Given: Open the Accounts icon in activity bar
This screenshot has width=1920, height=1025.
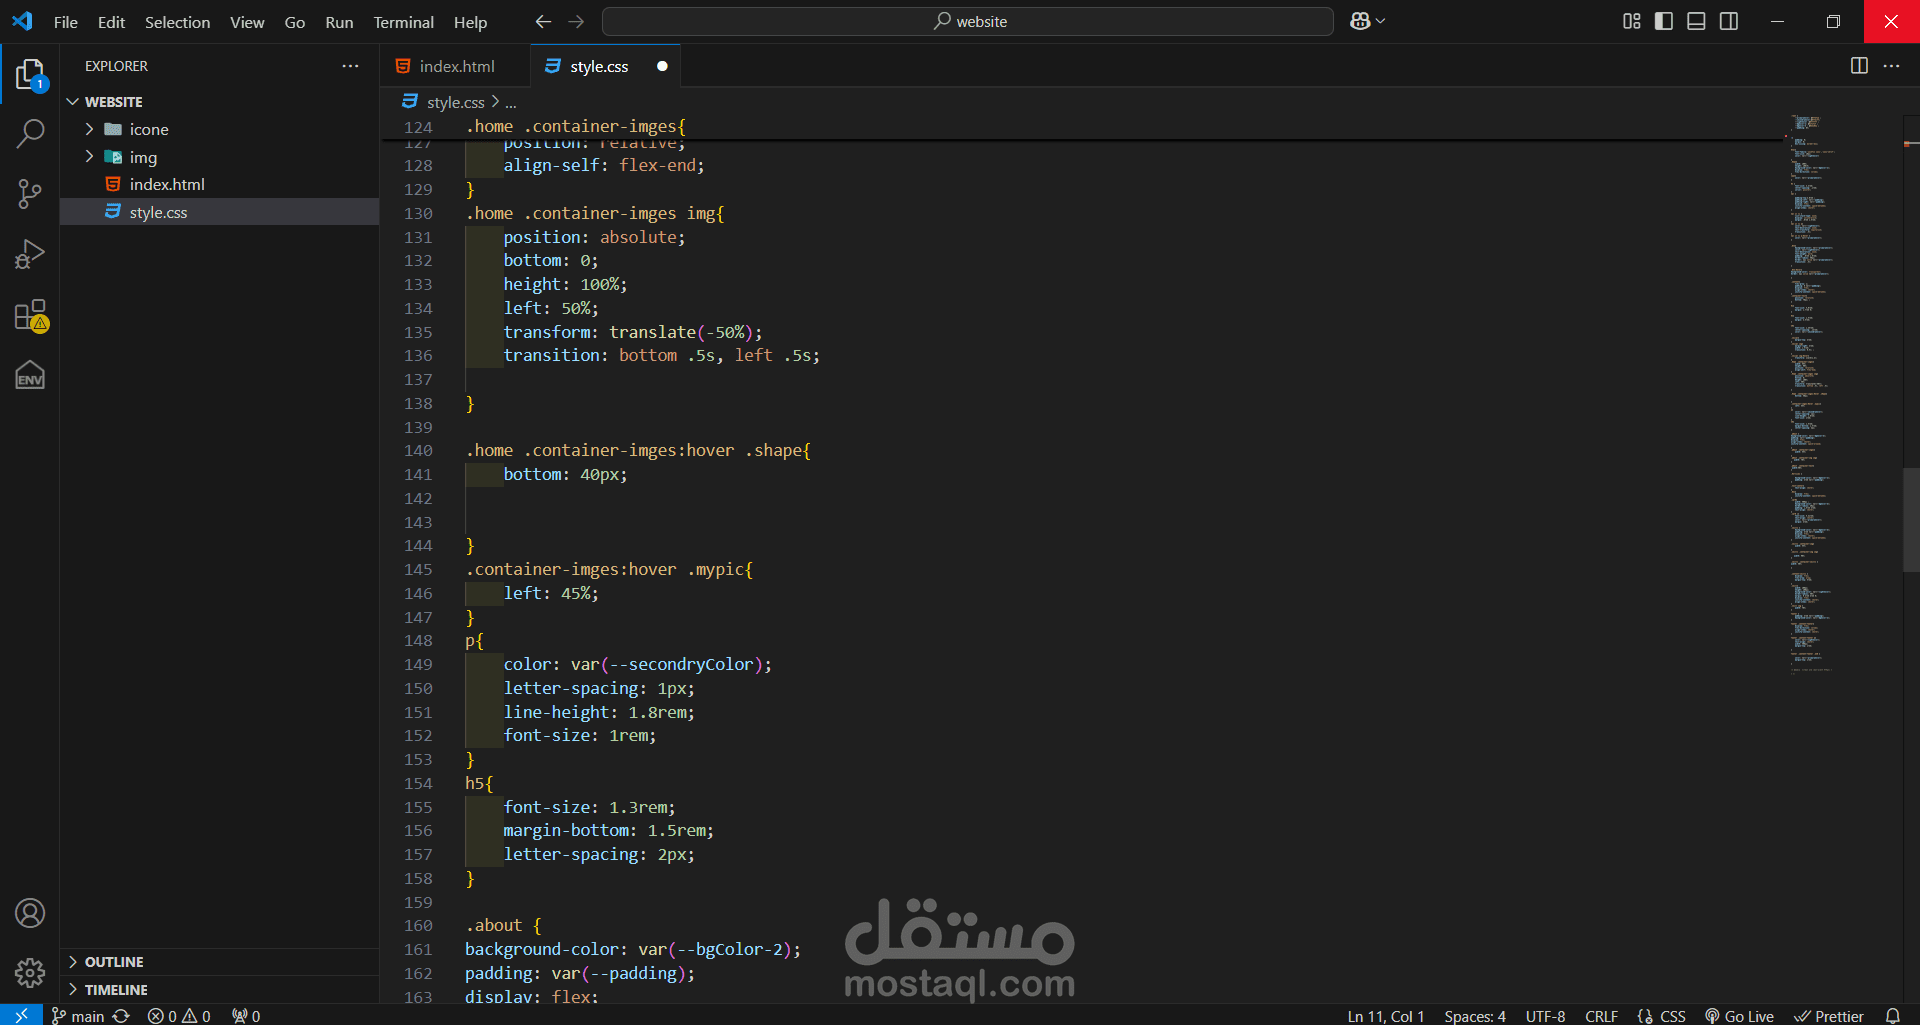Looking at the screenshot, I should coord(30,913).
